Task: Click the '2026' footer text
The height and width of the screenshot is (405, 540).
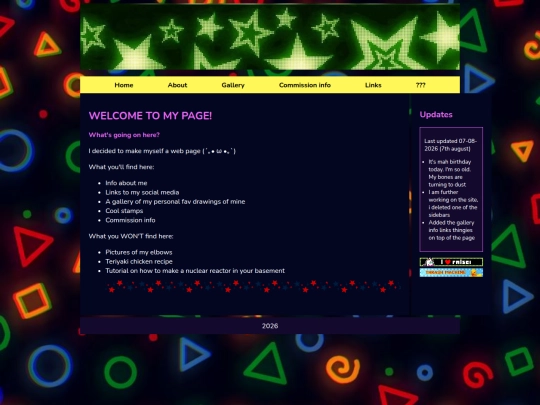Action: pyautogui.click(x=270, y=326)
